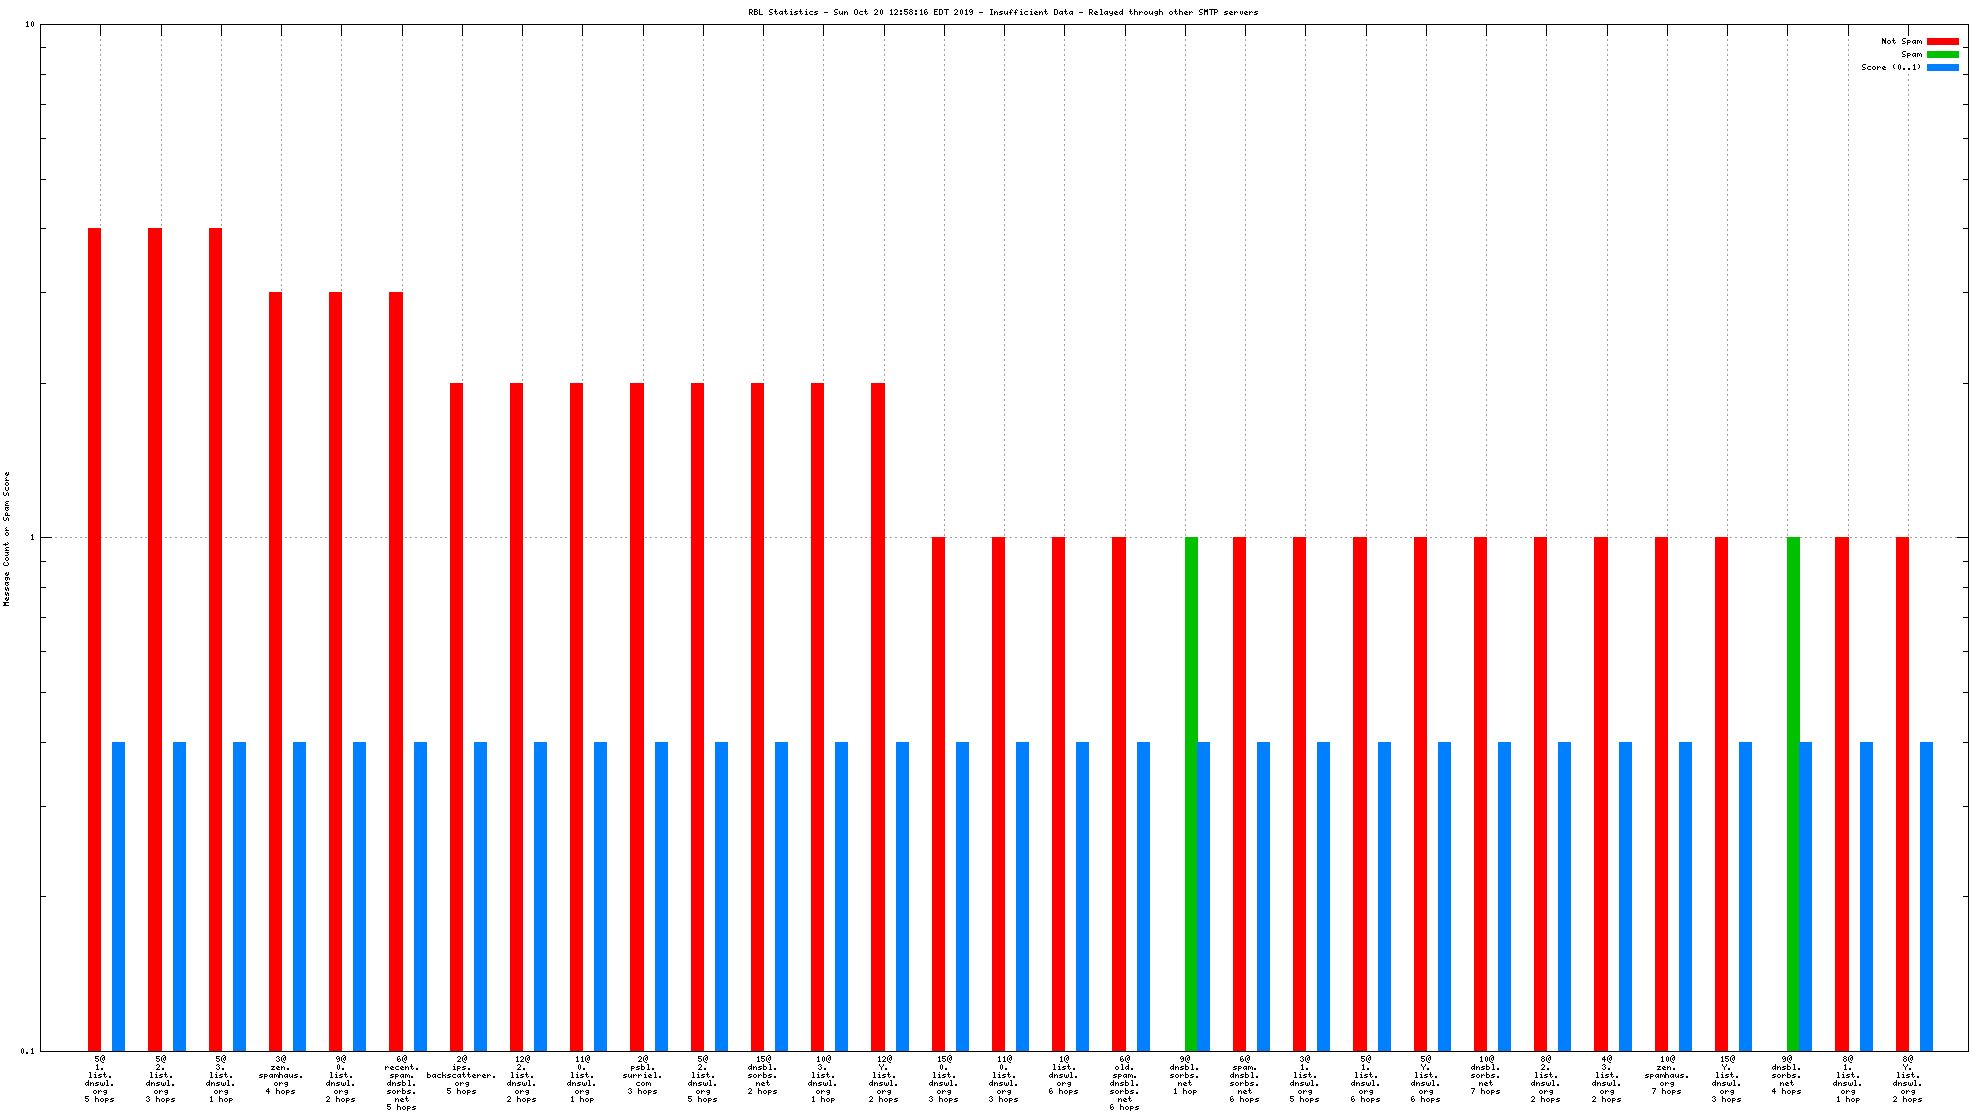Click the red bar for zen.spamhaus.org 4 hops
The height and width of the screenshot is (1116, 1984).
[x=275, y=670]
